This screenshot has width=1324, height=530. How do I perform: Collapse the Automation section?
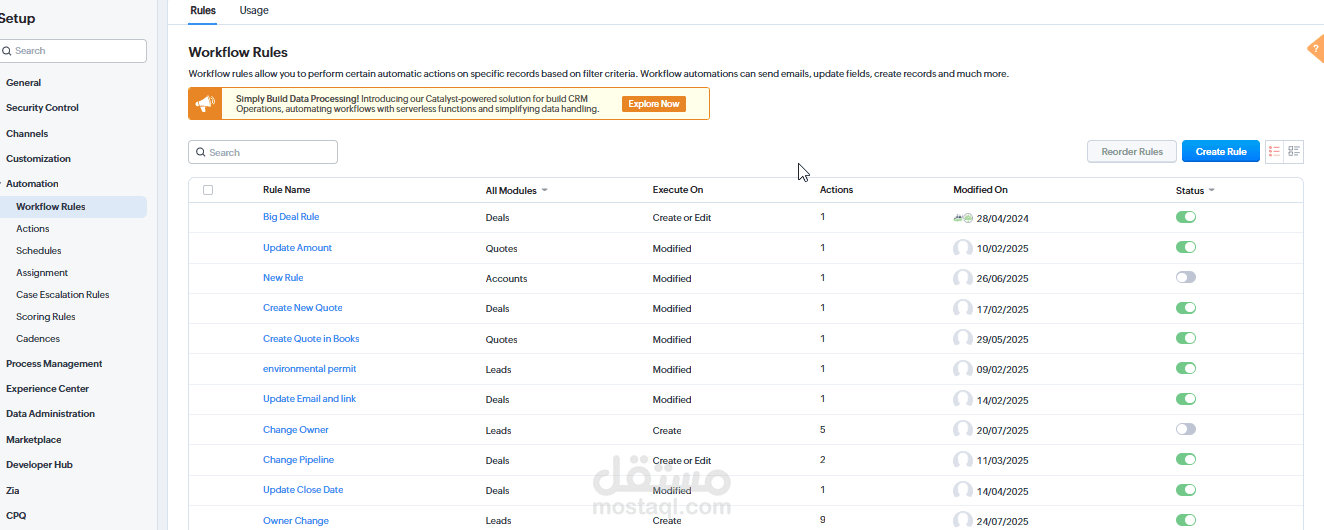32,184
